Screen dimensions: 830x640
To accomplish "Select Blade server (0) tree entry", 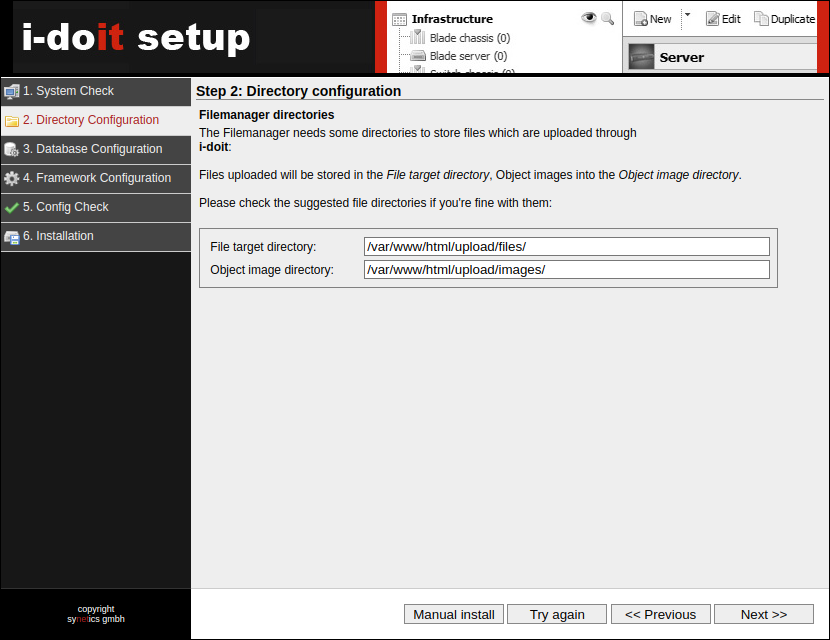I will pyautogui.click(x=468, y=56).
